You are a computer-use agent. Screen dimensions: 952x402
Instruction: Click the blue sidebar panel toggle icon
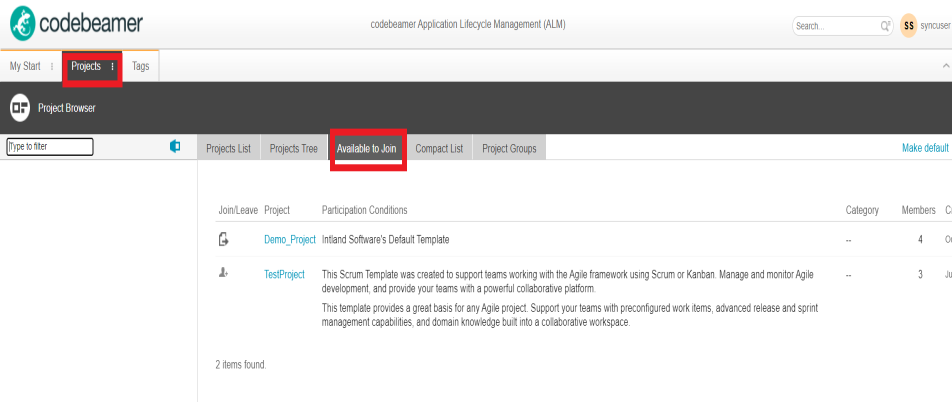coord(175,147)
